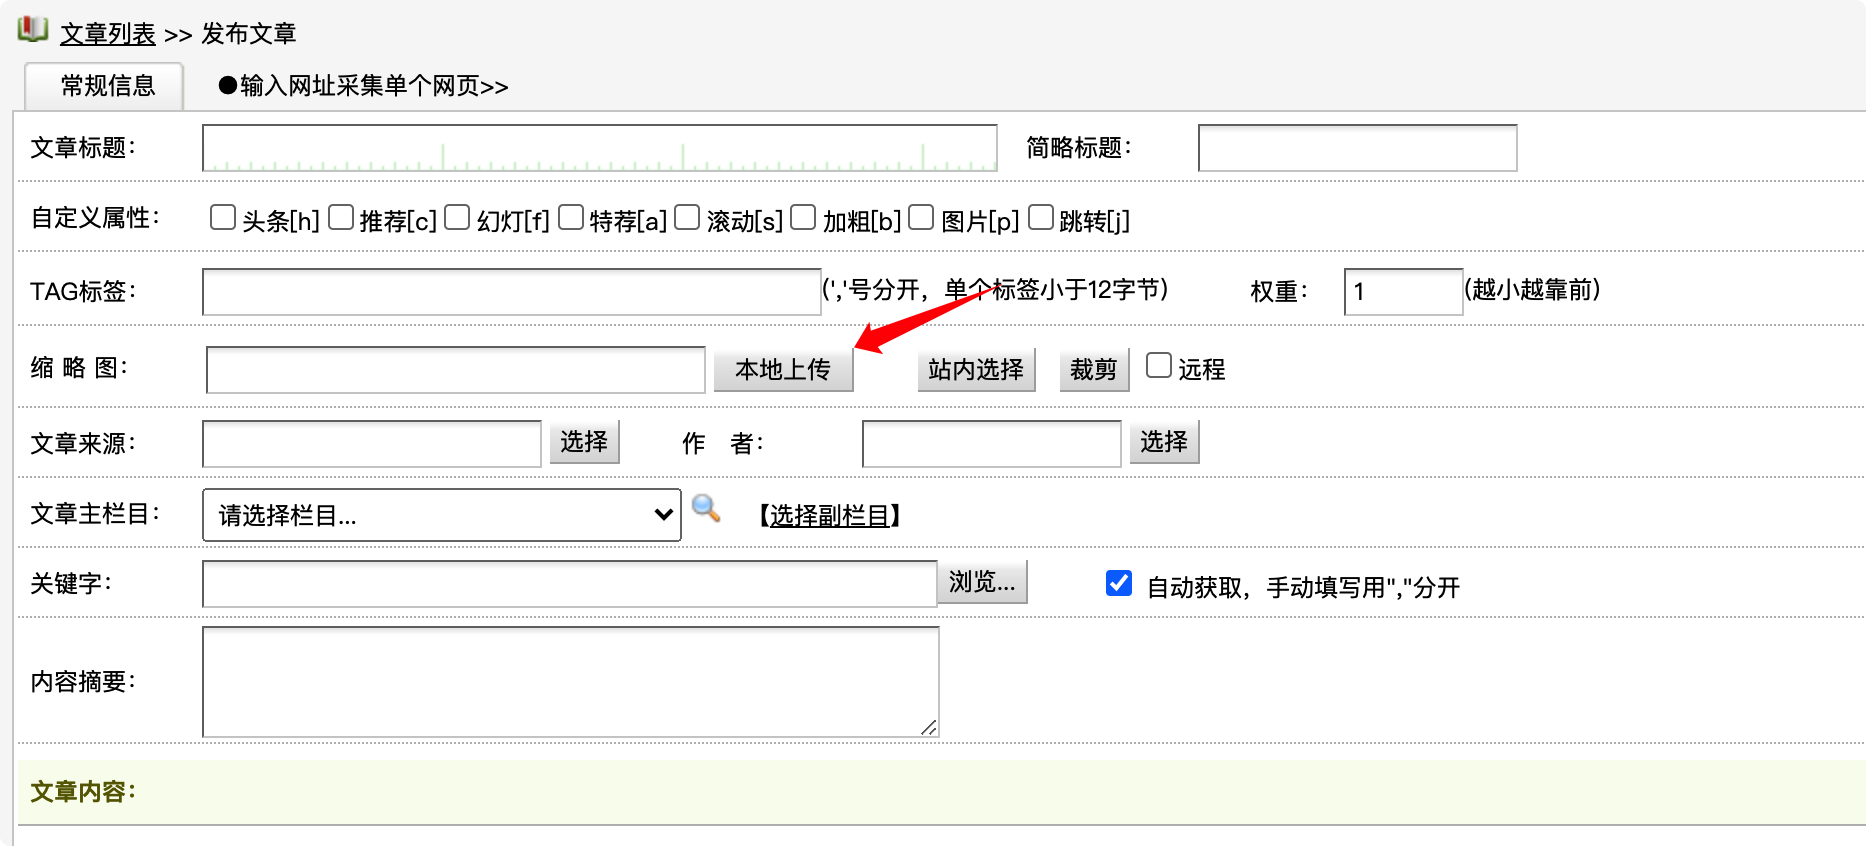
Task: Click the 缩略图 path input field
Action: click(456, 370)
